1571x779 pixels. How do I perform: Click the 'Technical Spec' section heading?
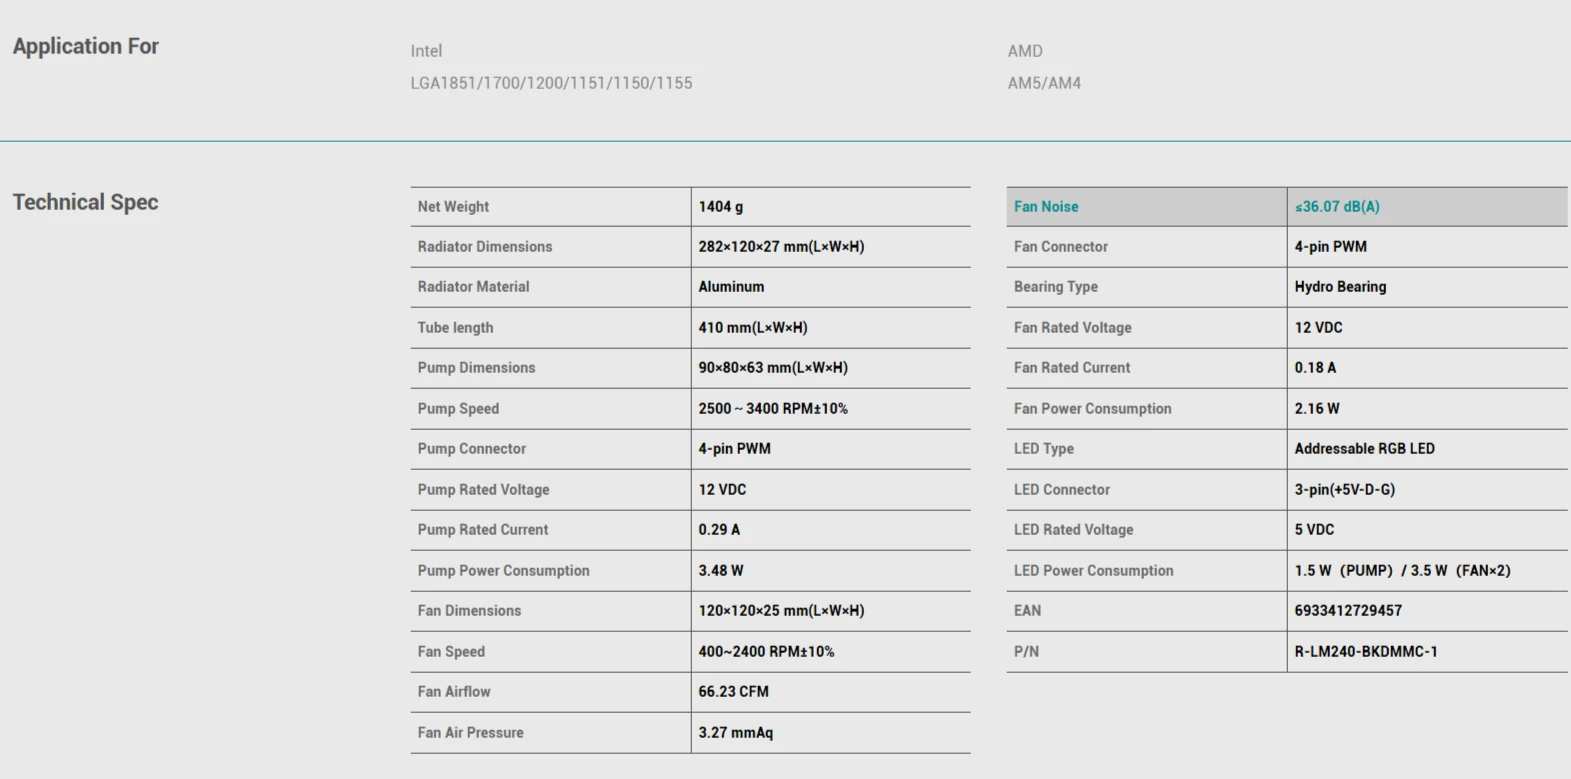pos(86,202)
